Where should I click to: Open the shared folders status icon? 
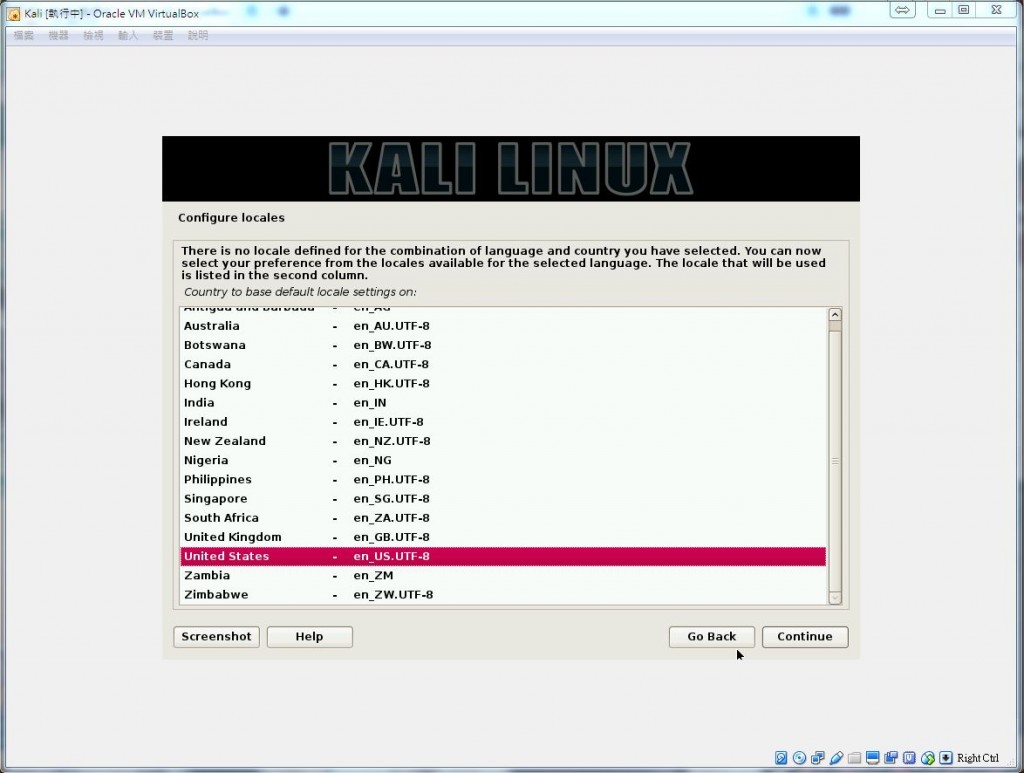854,758
